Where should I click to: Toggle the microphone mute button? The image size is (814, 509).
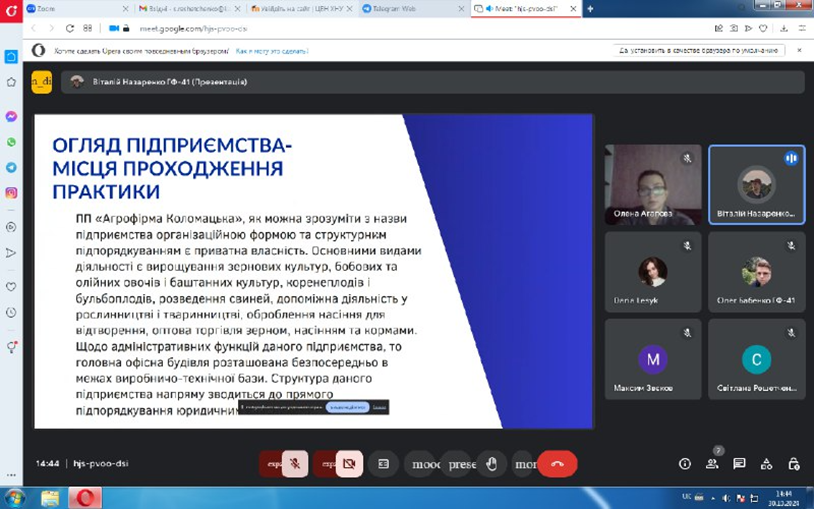(x=295, y=464)
